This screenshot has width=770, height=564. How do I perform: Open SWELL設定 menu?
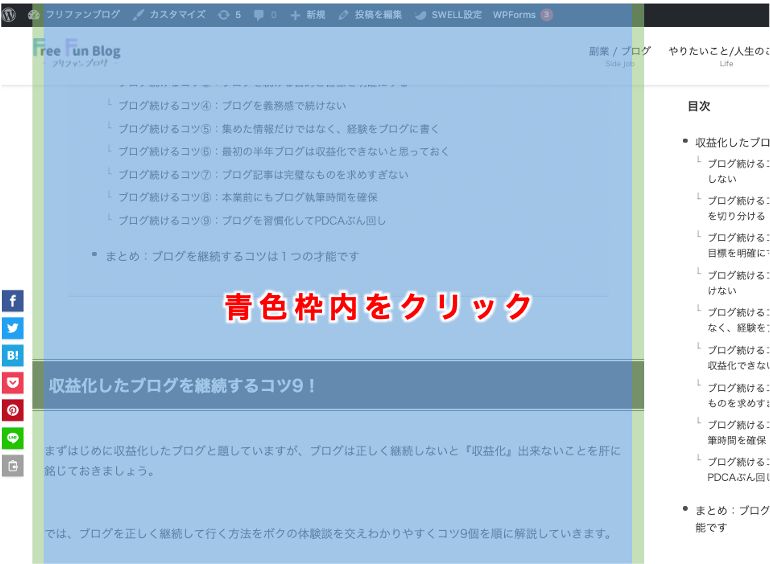point(456,15)
